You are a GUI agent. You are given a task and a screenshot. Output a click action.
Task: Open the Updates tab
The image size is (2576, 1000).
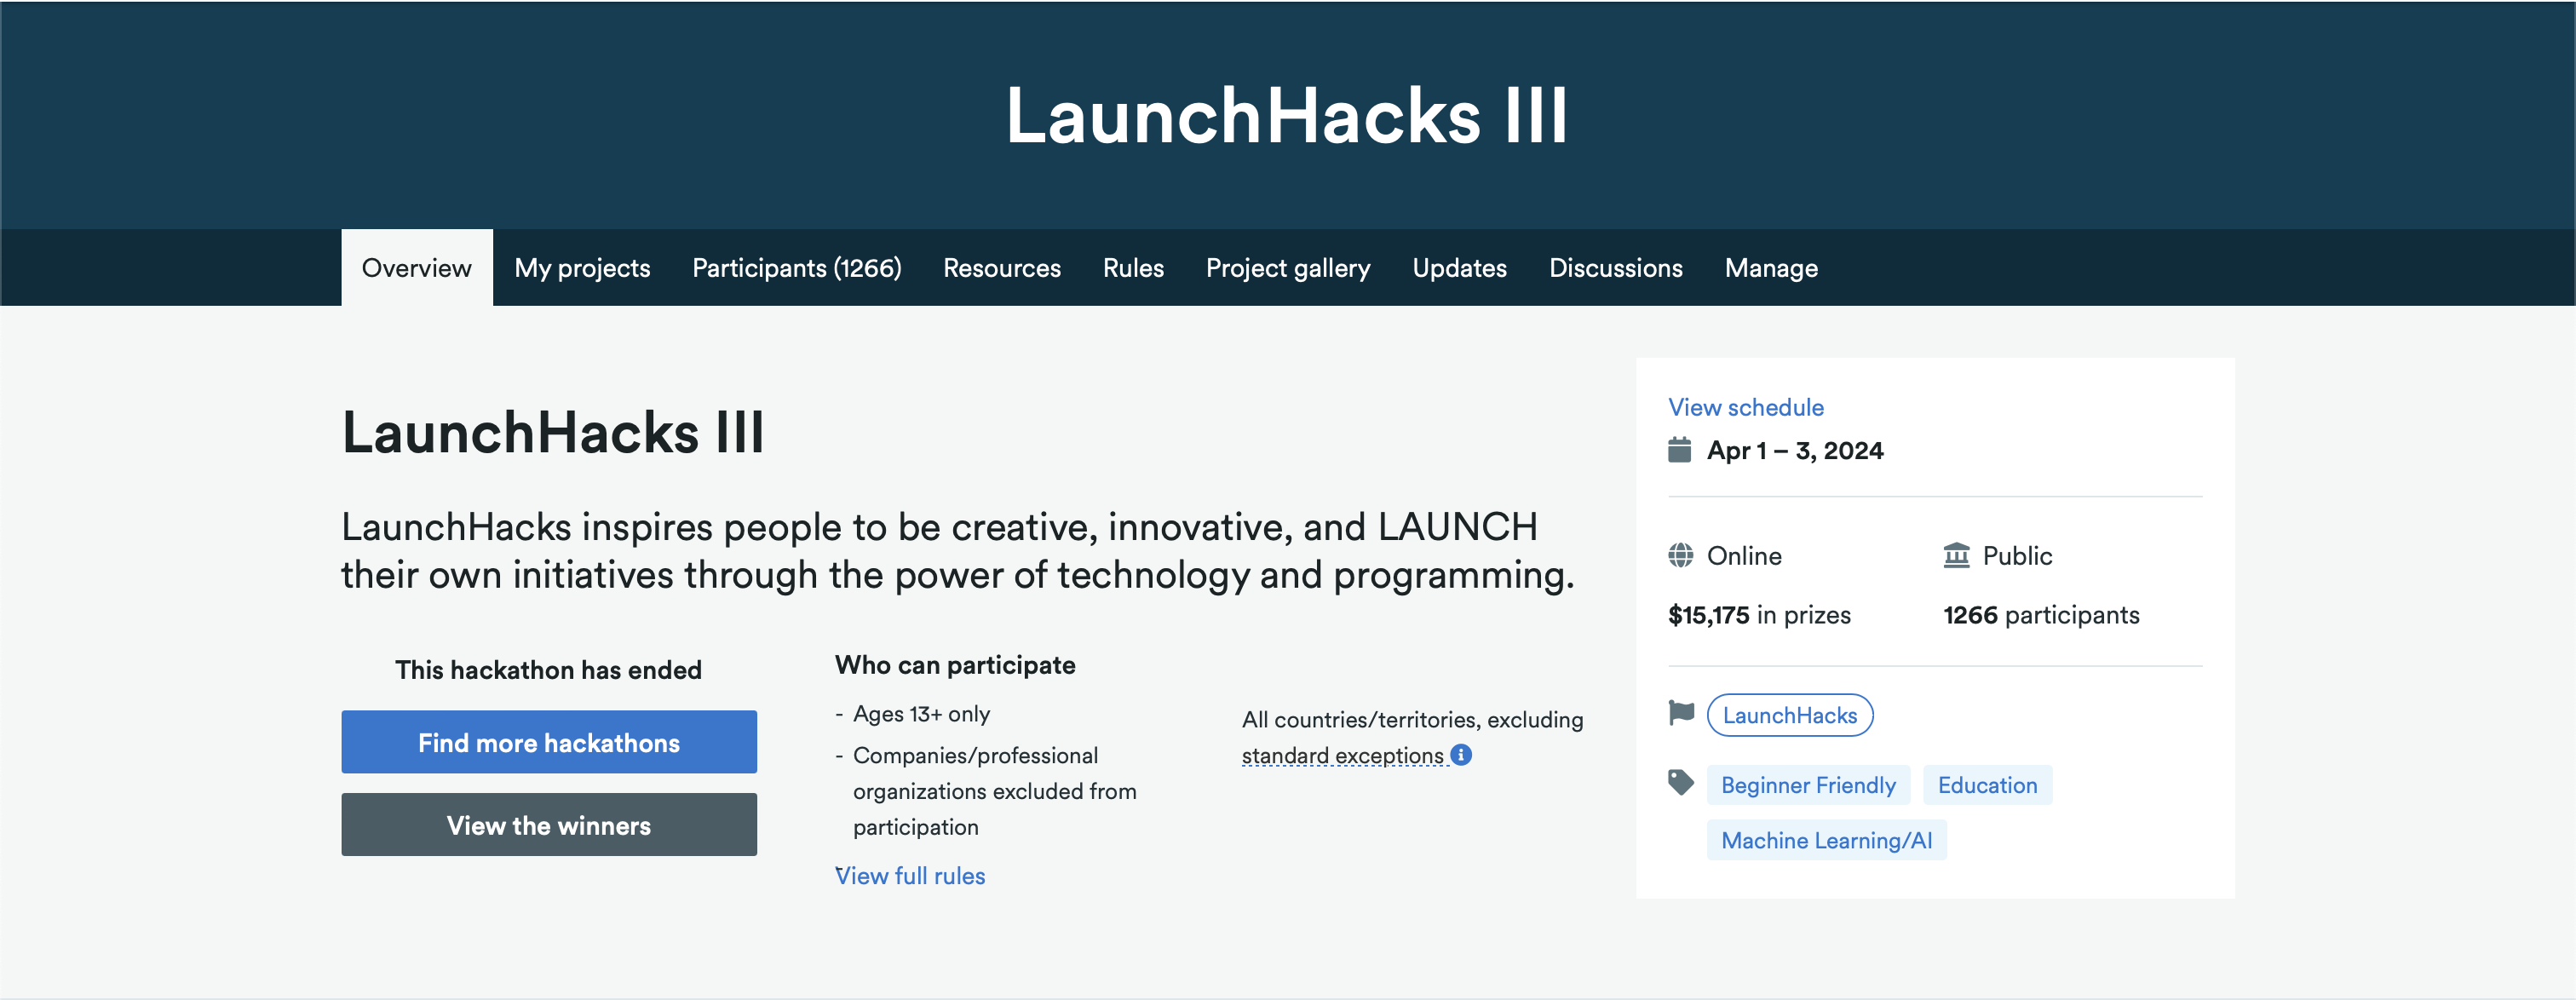1459,268
